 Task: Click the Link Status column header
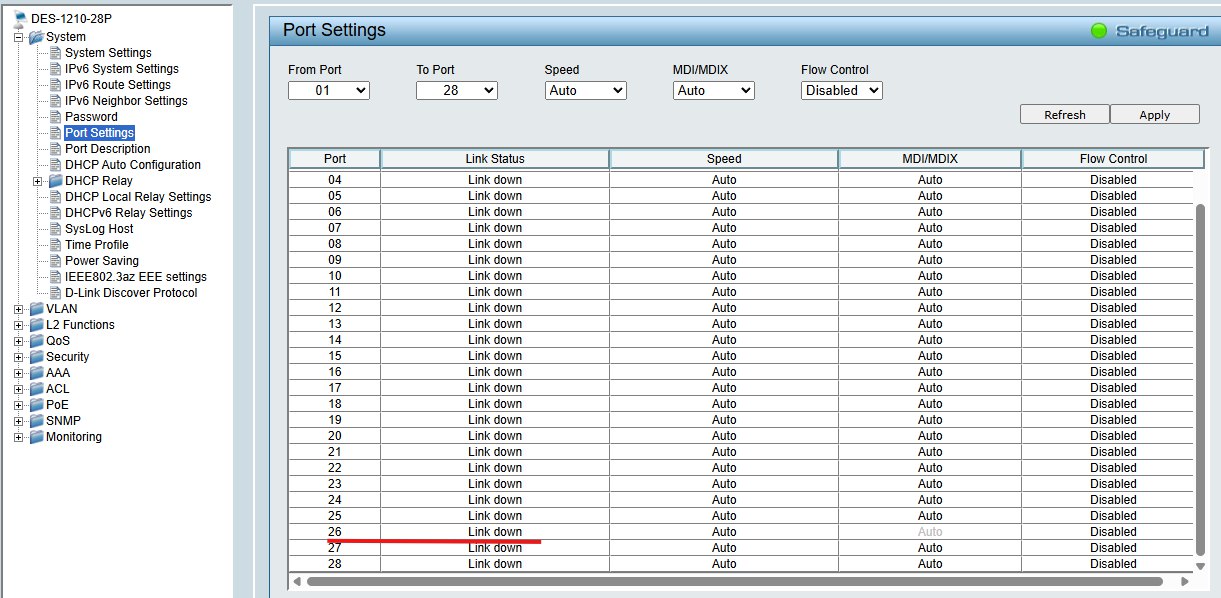pyautogui.click(x=495, y=159)
